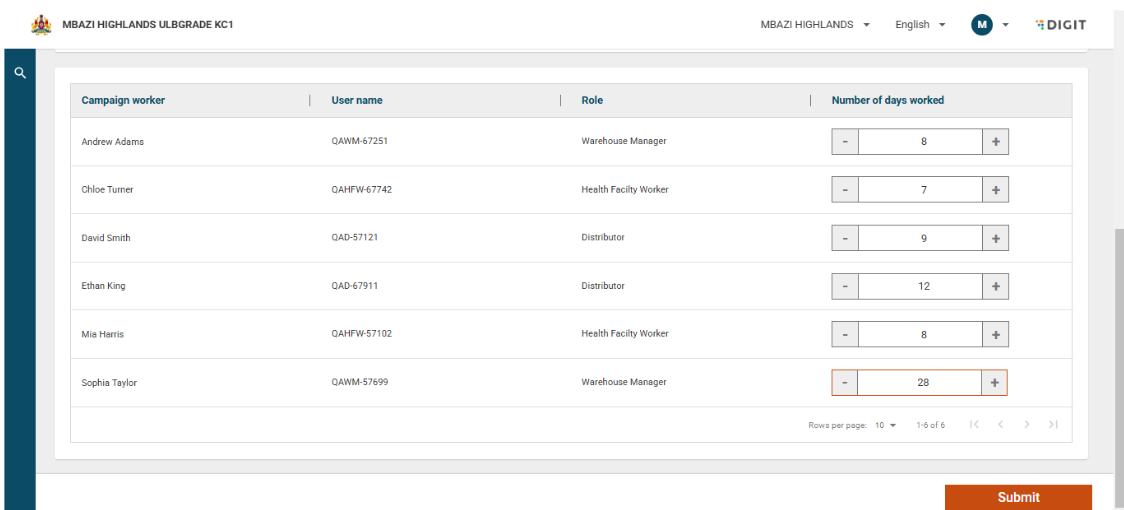Increase days worked for David Smith
1124x510 pixels.
995,238
